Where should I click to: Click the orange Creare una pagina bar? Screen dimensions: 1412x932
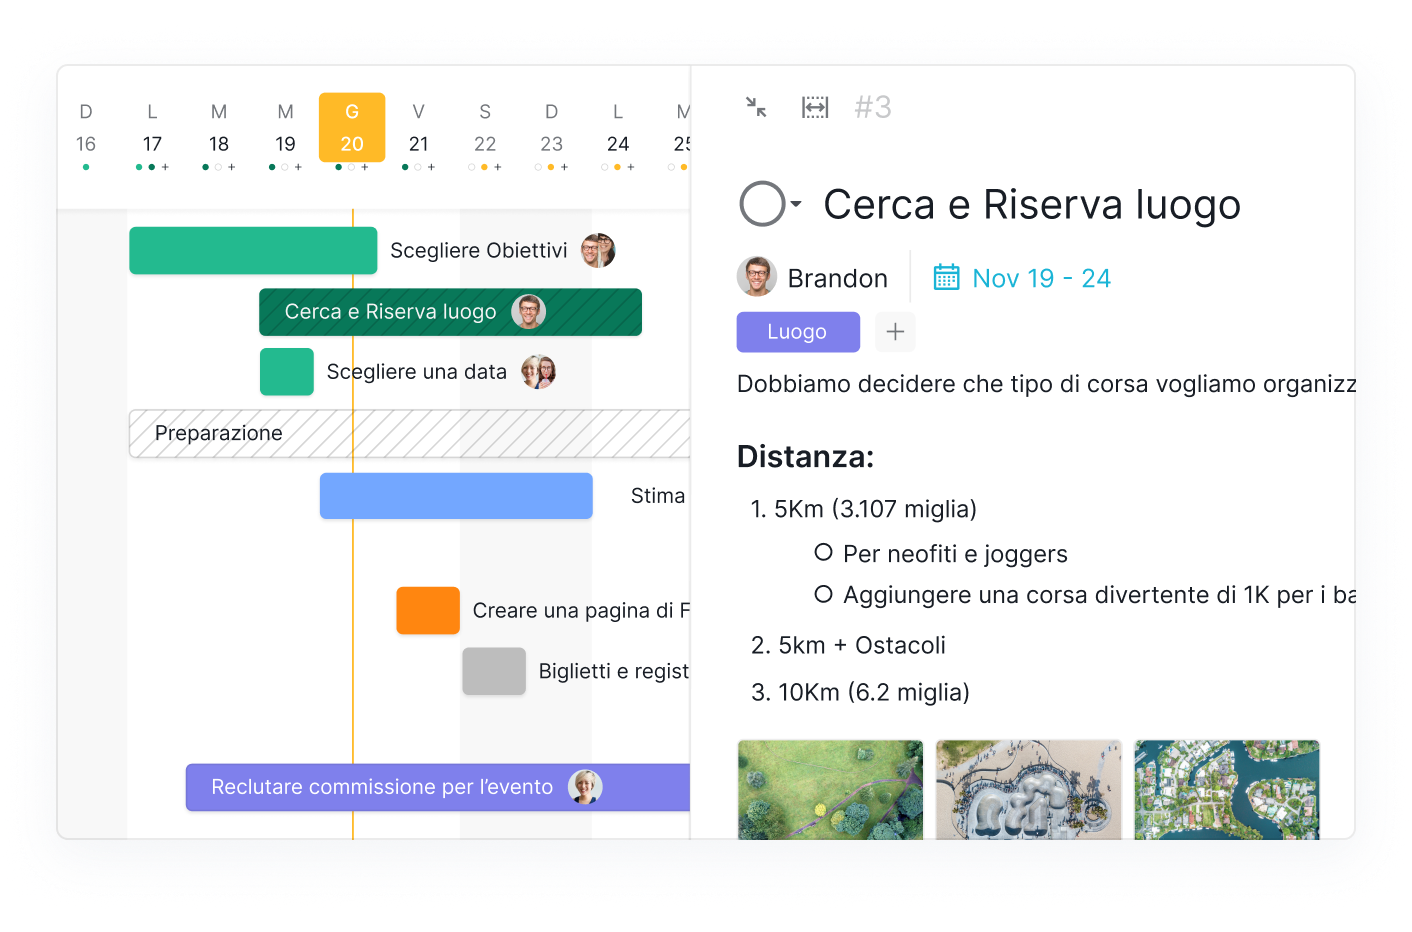coord(428,610)
